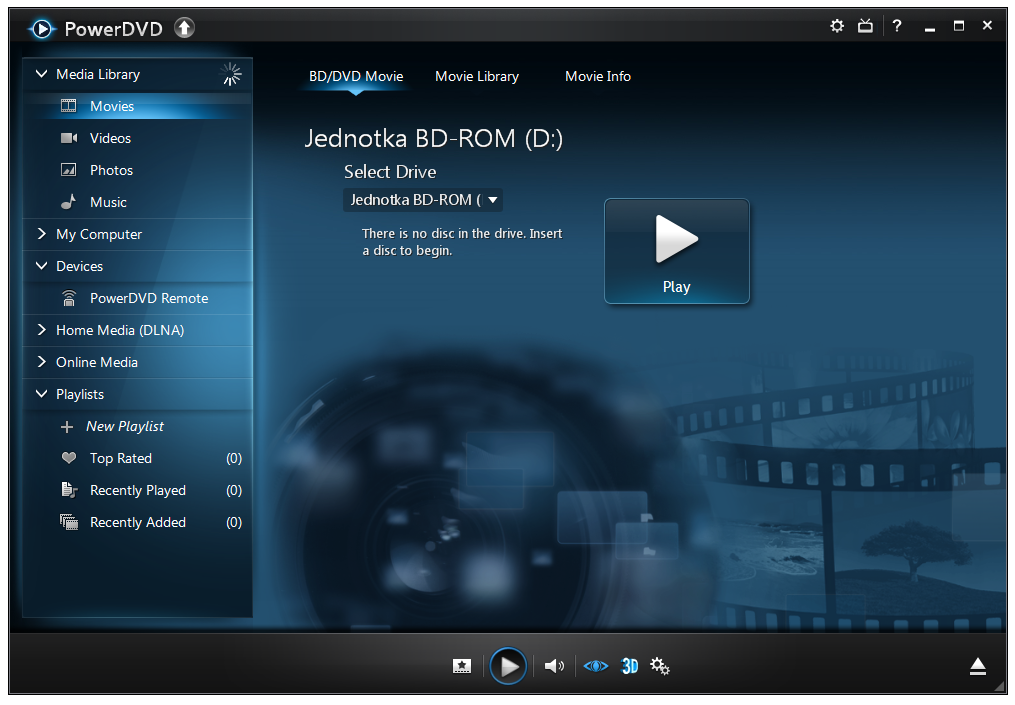Click New Playlist plus icon
The image size is (1015, 705).
[x=67, y=427]
